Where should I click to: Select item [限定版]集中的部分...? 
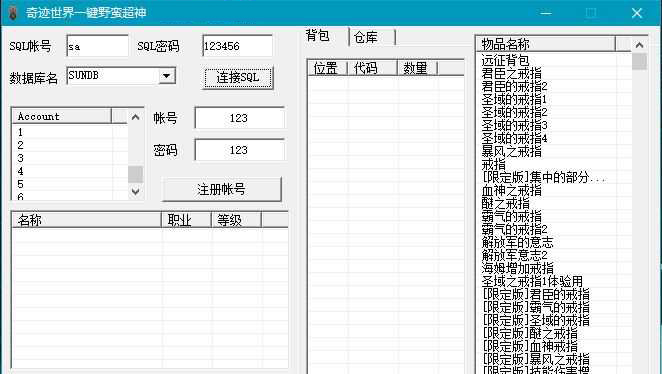click(544, 177)
